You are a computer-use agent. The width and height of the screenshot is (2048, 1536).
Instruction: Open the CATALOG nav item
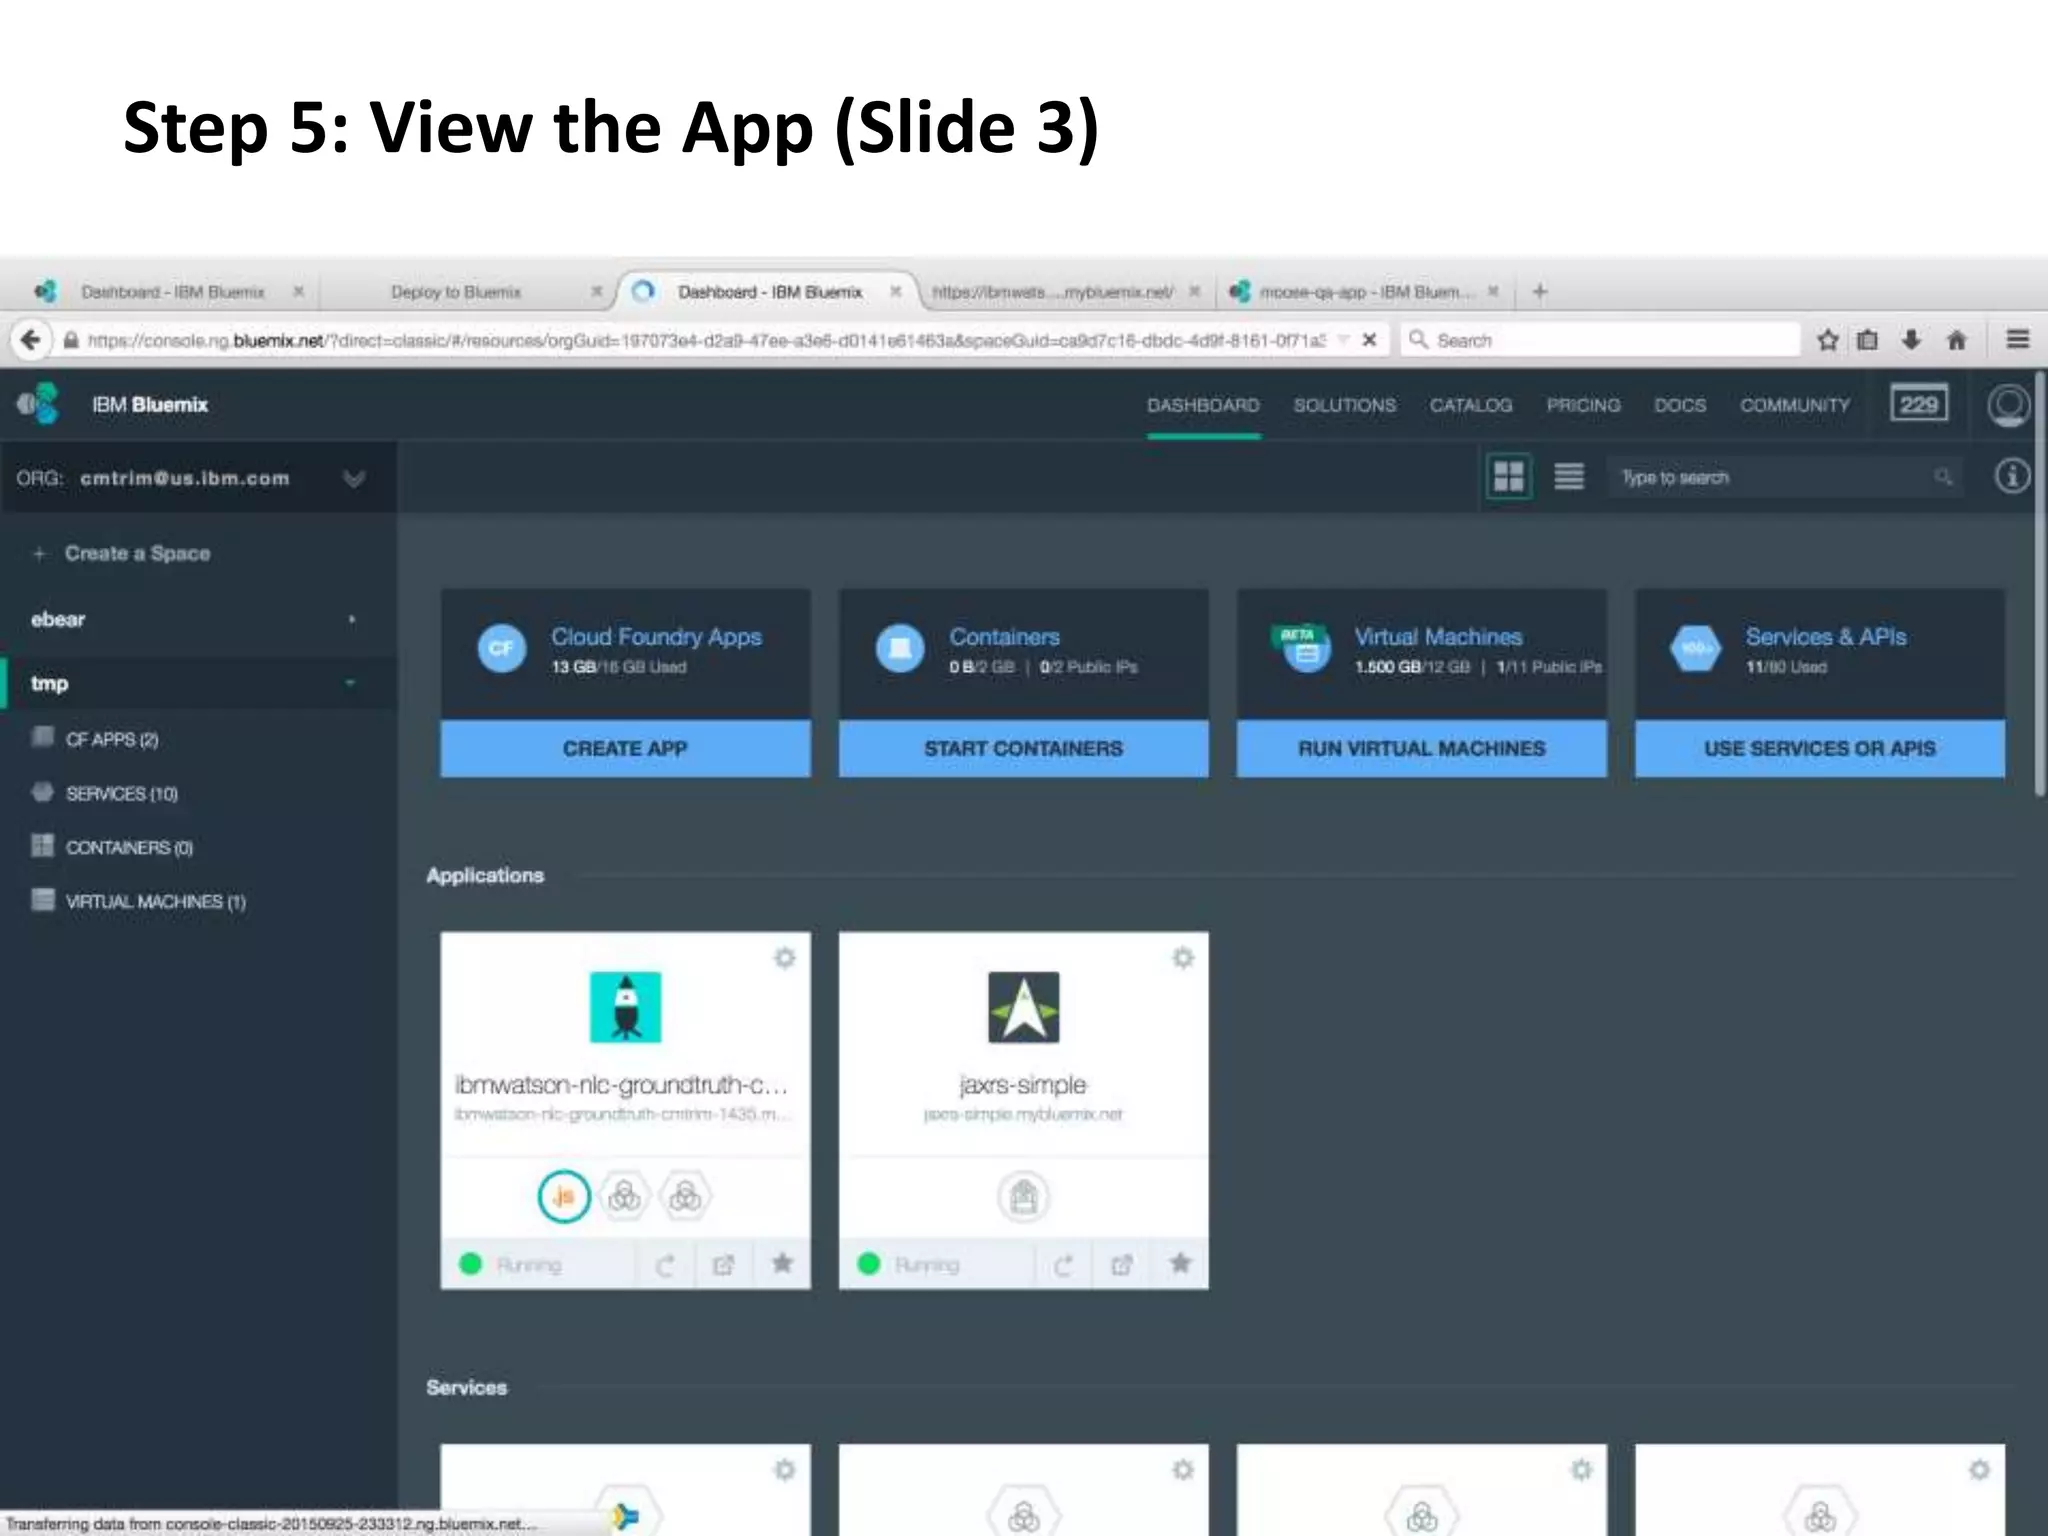point(1470,405)
